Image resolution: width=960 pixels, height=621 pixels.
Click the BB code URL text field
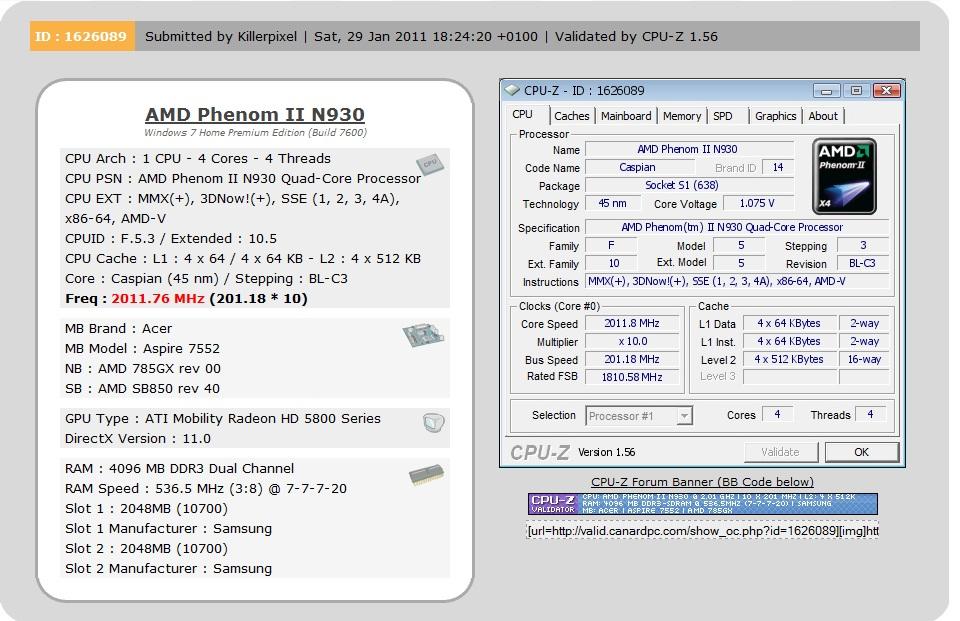702,531
